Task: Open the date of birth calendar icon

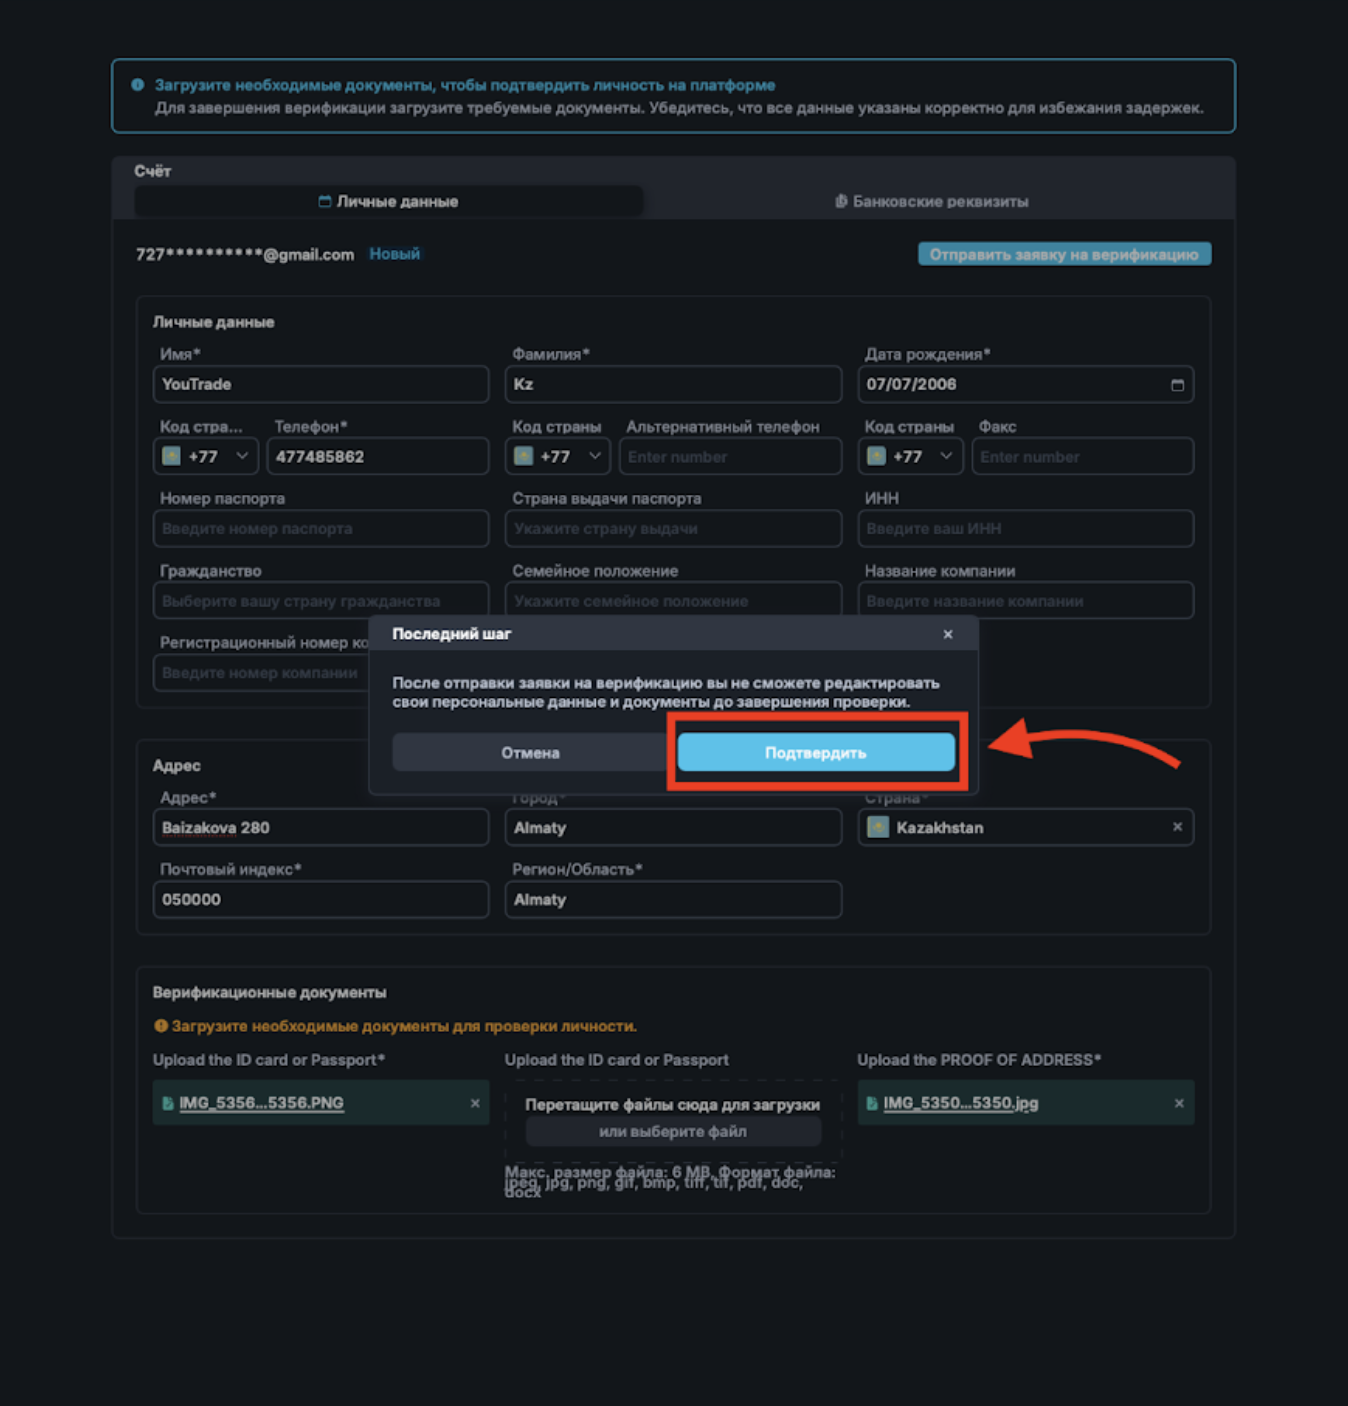Action: 1177,385
